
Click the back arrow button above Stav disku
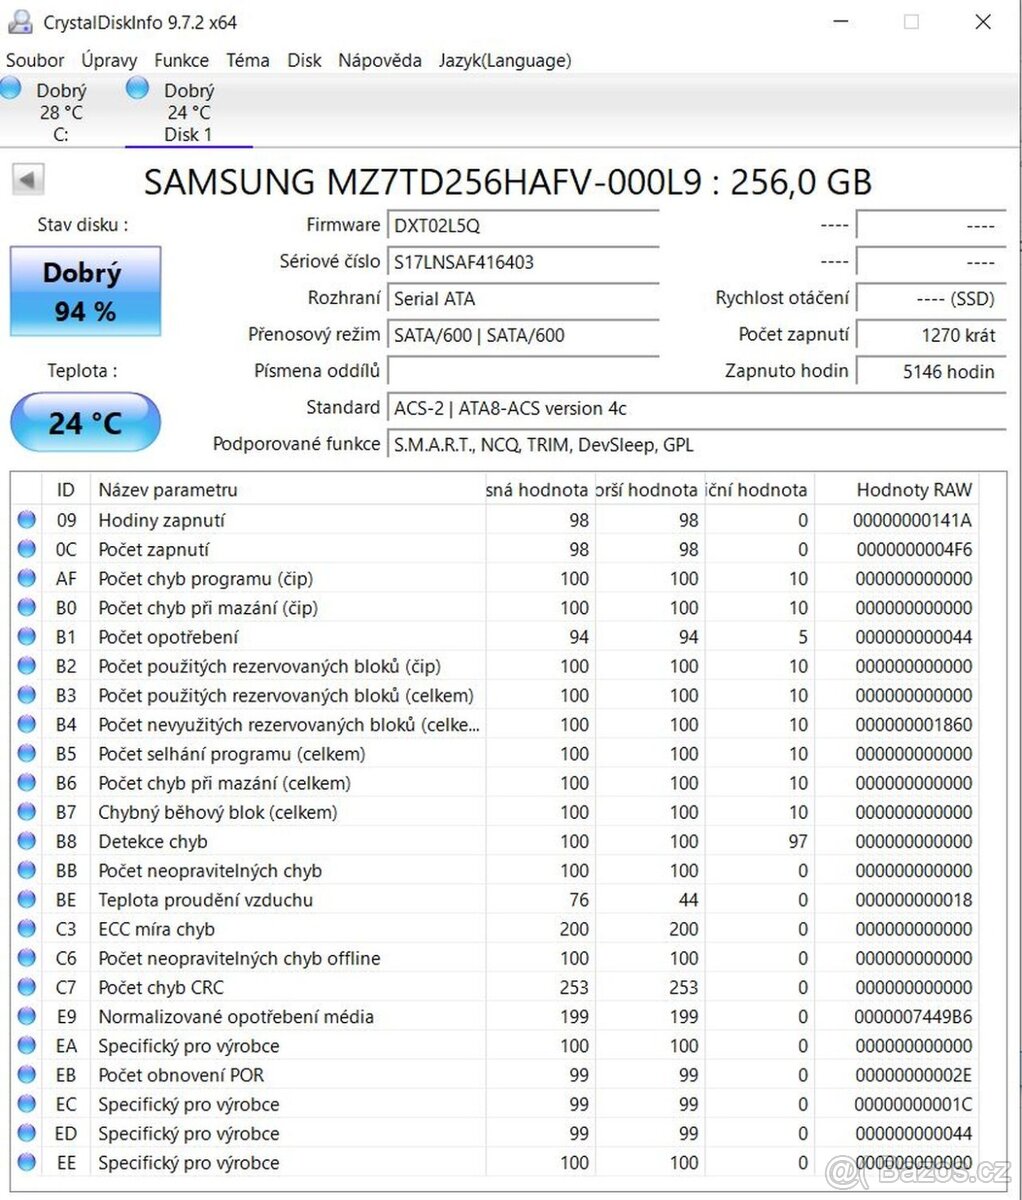click(27, 178)
